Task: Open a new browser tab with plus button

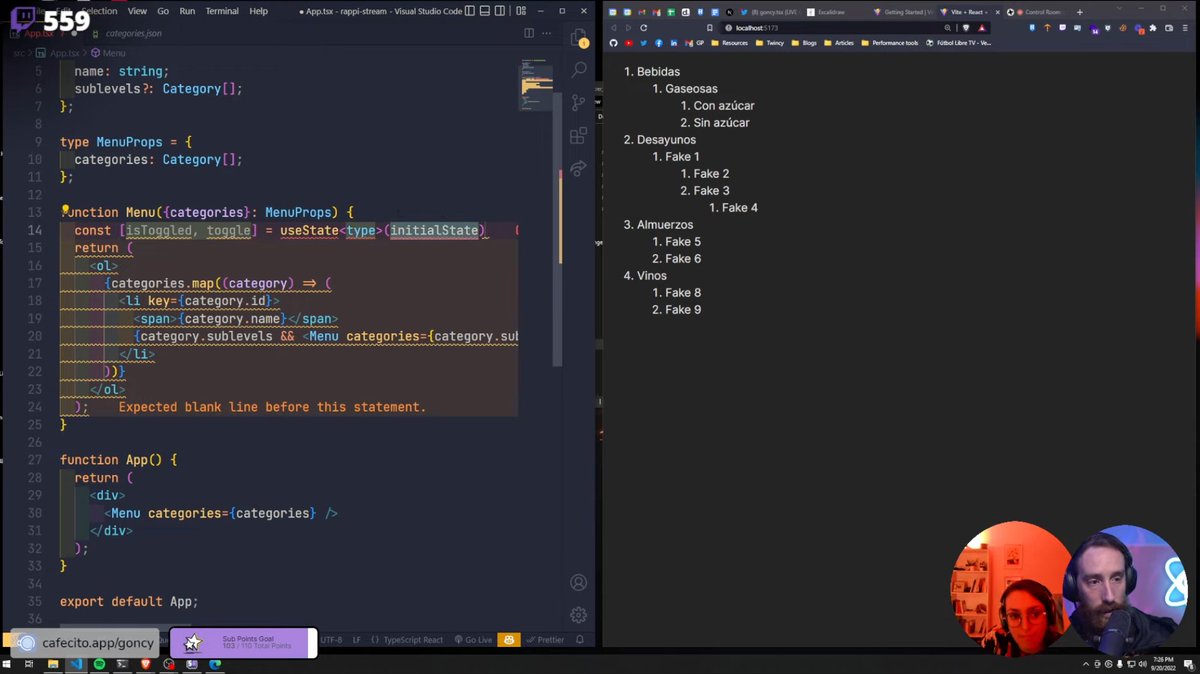Action: point(1079,12)
